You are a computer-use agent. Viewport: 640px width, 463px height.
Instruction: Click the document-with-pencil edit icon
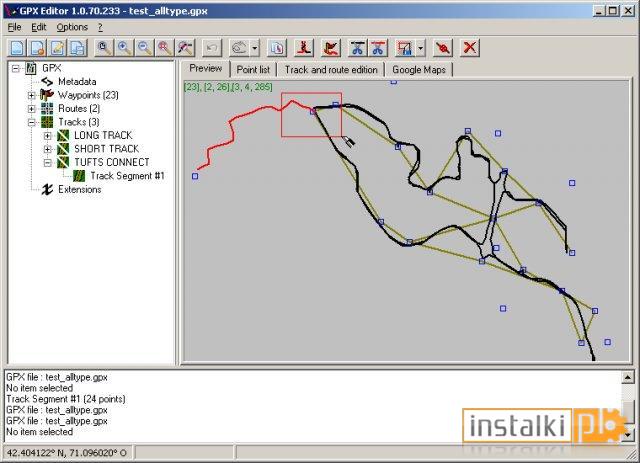pyautogui.click(x=58, y=48)
